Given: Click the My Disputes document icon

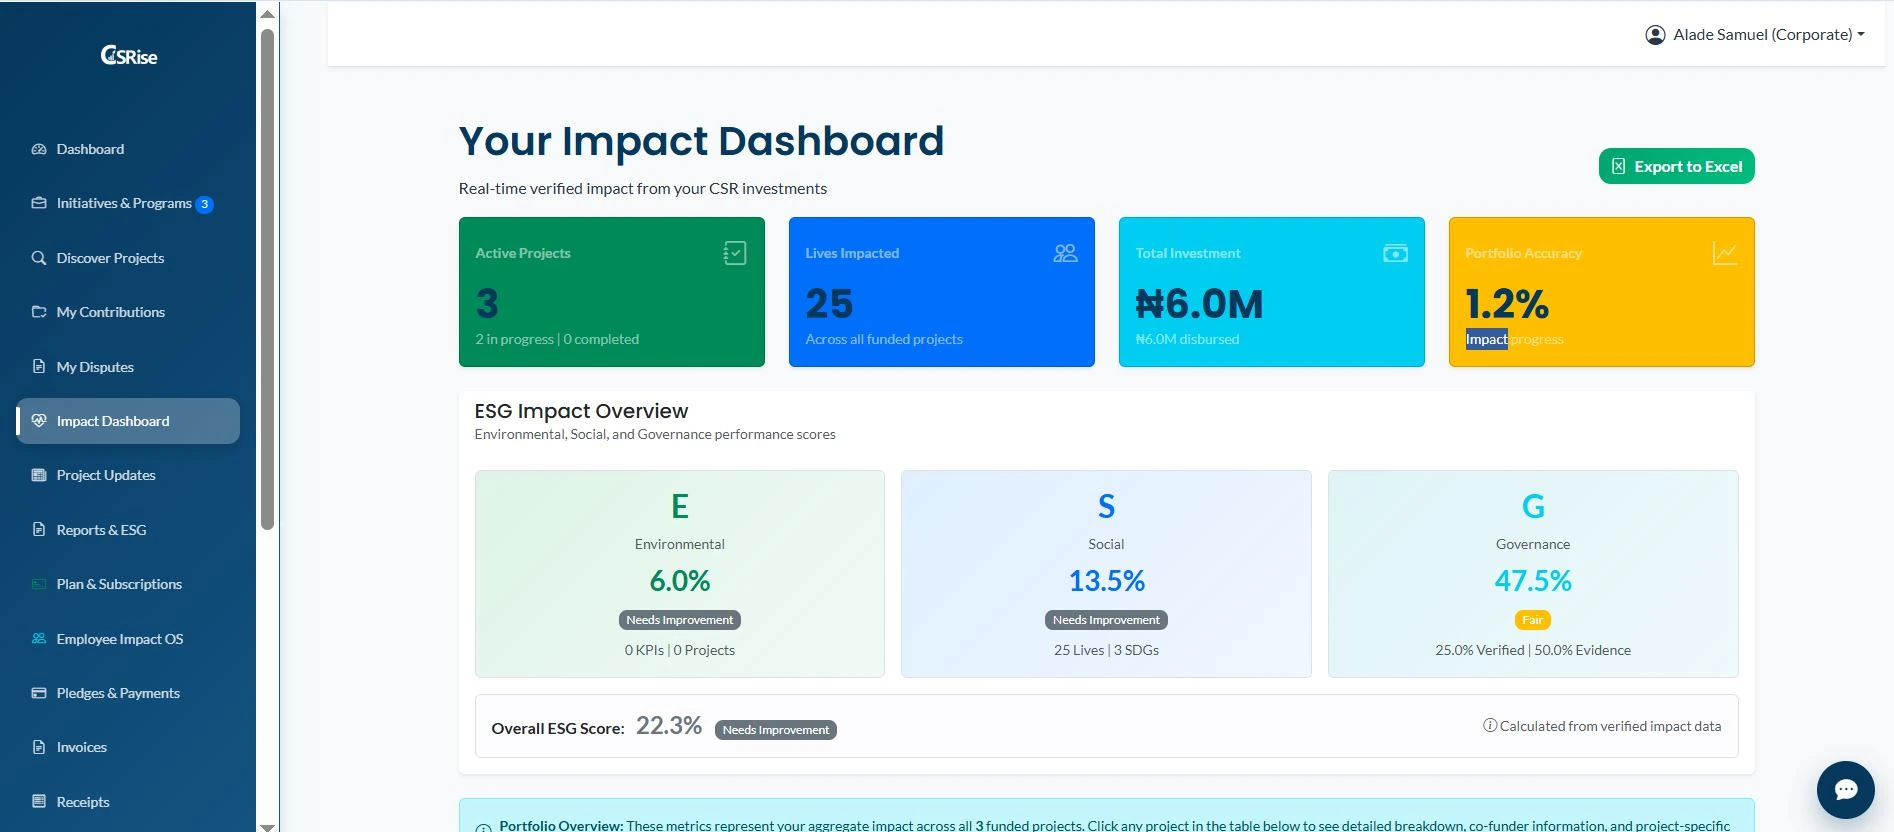Looking at the screenshot, I should coord(39,367).
